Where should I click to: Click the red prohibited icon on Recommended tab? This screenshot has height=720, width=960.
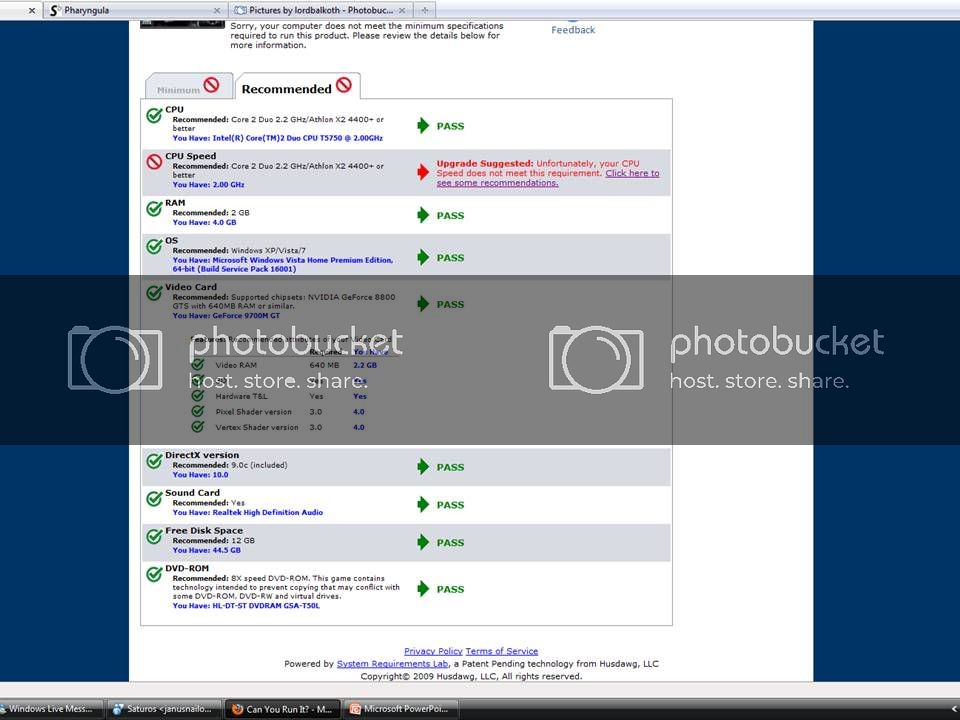(x=344, y=84)
